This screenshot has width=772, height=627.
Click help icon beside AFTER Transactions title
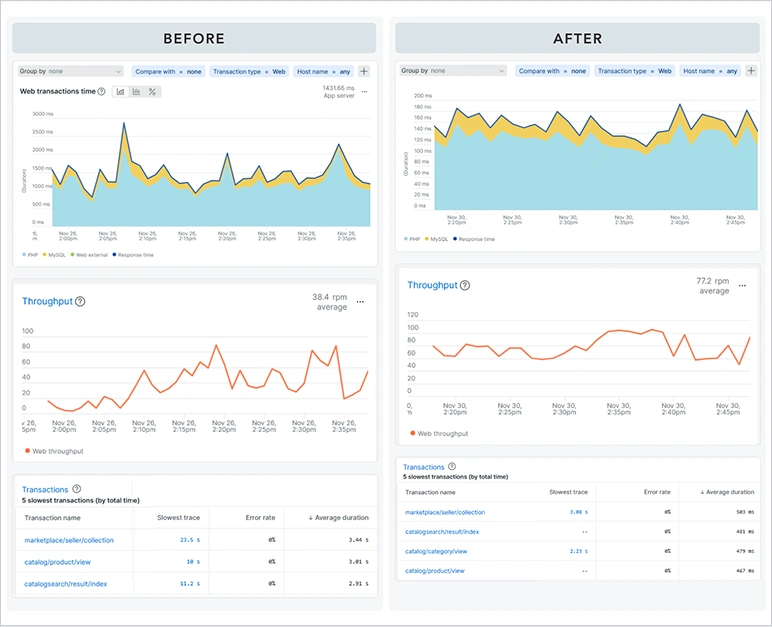(x=452, y=466)
